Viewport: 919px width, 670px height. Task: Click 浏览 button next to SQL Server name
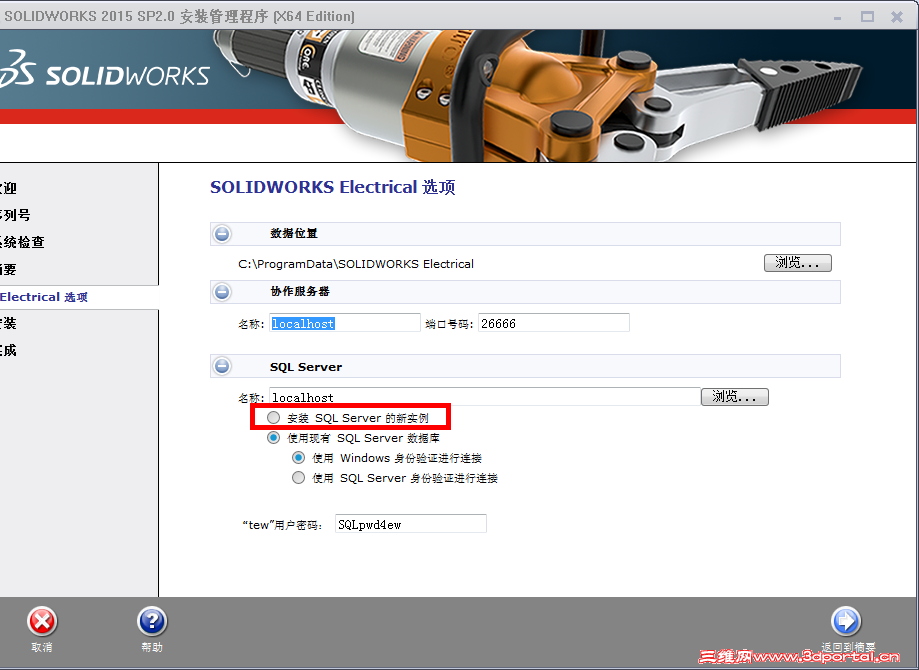(734, 397)
